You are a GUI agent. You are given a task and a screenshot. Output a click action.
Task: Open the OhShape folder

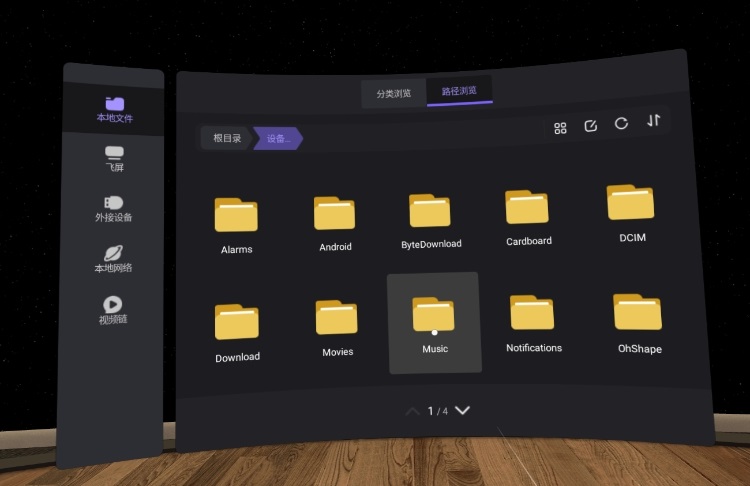(638, 321)
